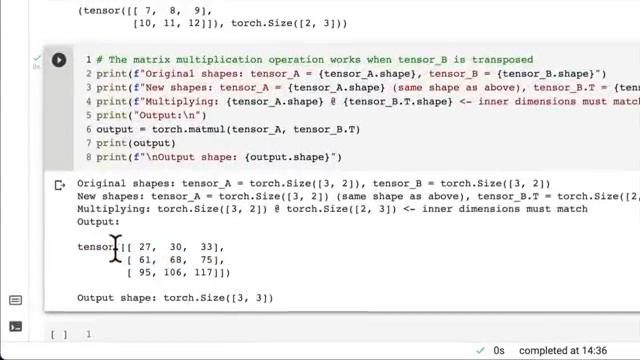The height and width of the screenshot is (360, 640).
Task: Click the "Multiplying" print statement on line 4
Action: tap(368, 102)
